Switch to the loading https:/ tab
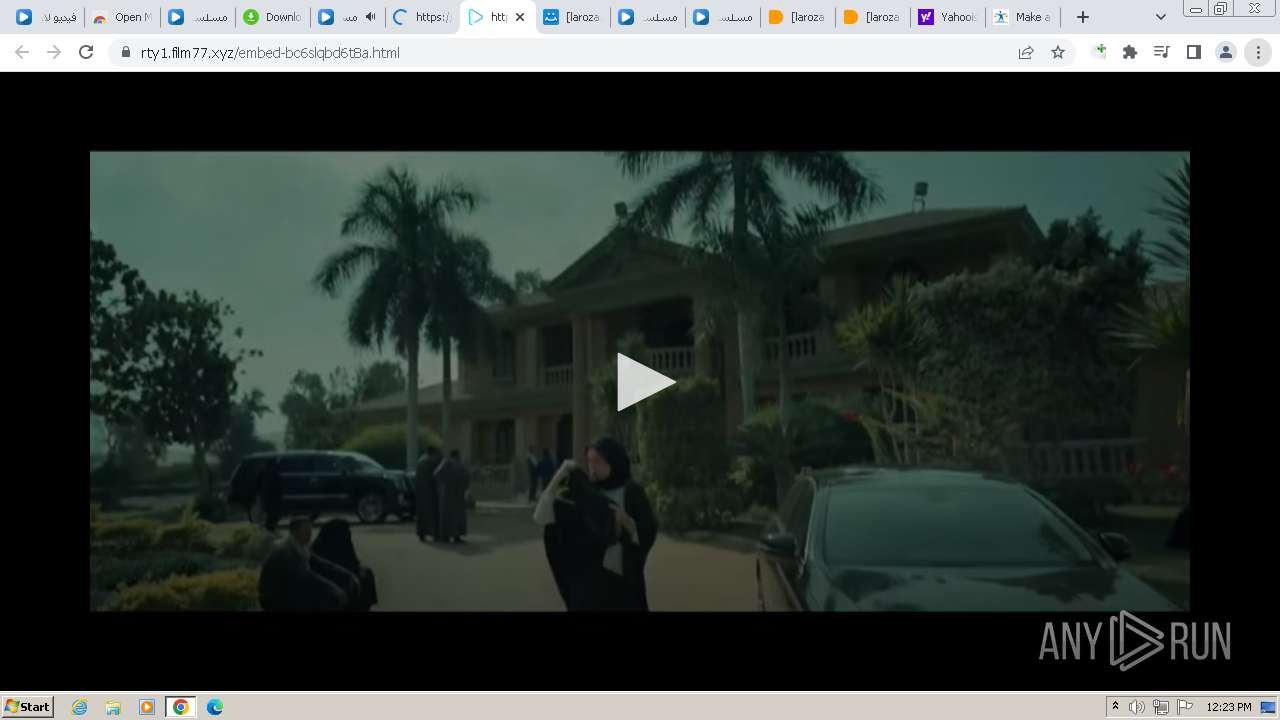Image resolution: width=1280 pixels, height=720 pixels. [x=422, y=17]
